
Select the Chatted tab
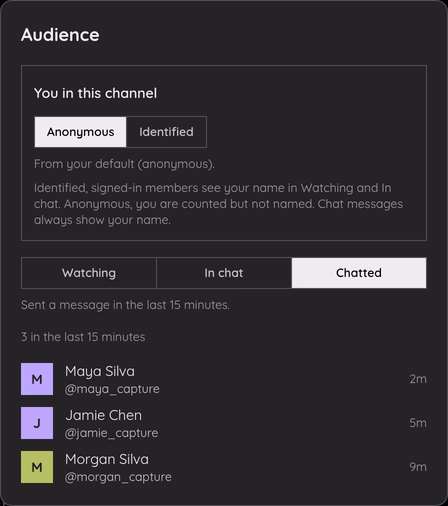coord(359,273)
